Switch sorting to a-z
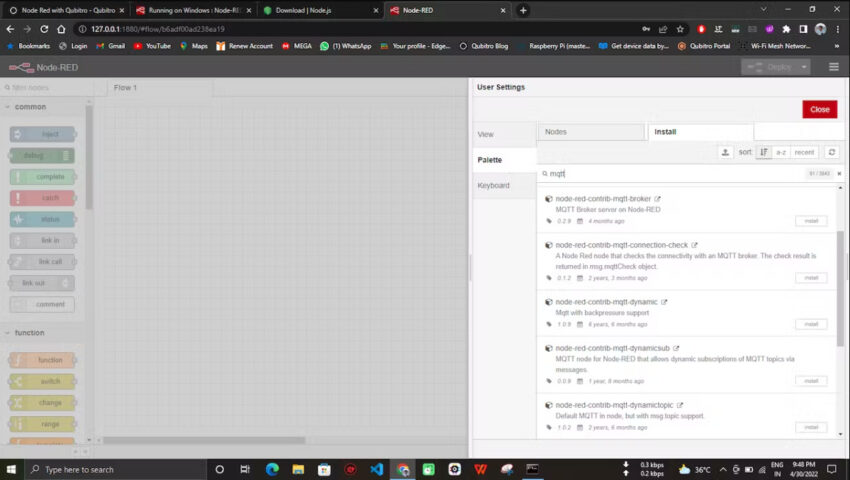The image size is (850, 480). [781, 152]
